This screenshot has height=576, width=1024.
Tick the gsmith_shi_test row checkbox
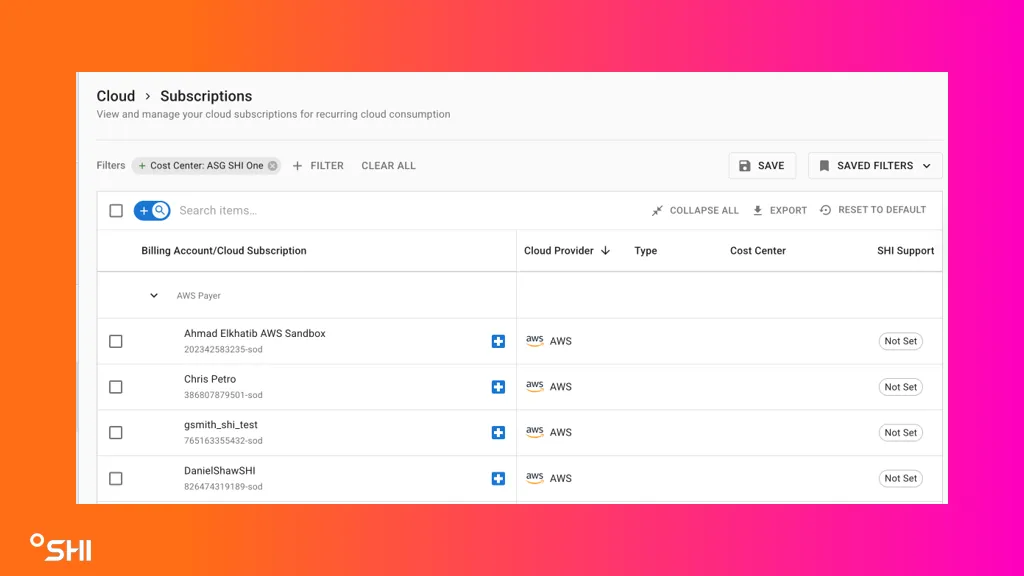click(x=116, y=433)
